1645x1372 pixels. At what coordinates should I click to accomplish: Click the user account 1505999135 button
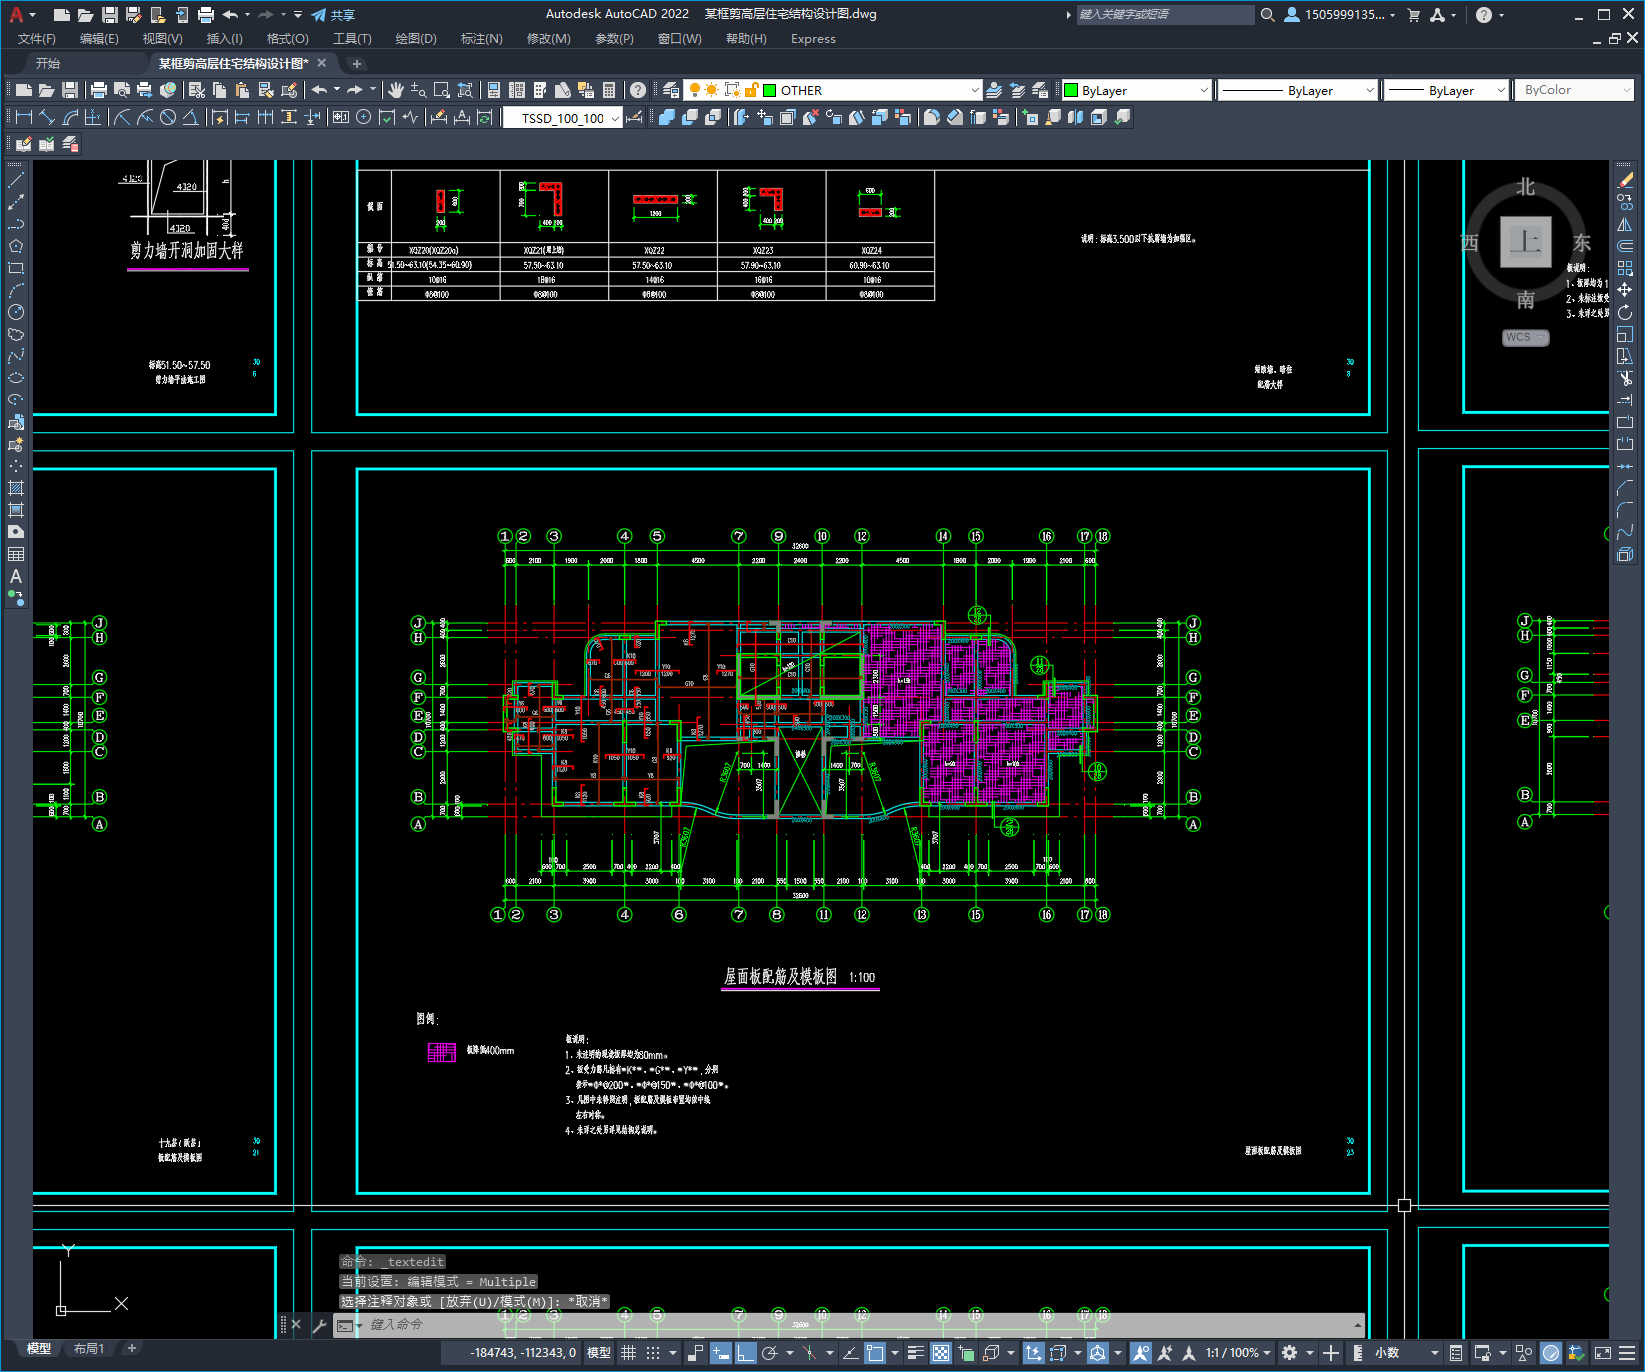[x=1340, y=15]
